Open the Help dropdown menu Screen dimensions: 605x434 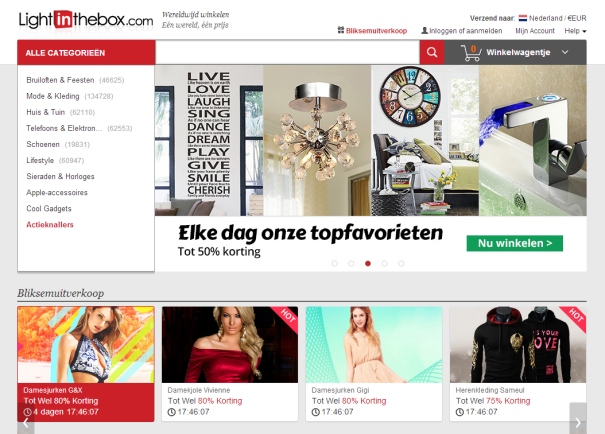coord(575,31)
